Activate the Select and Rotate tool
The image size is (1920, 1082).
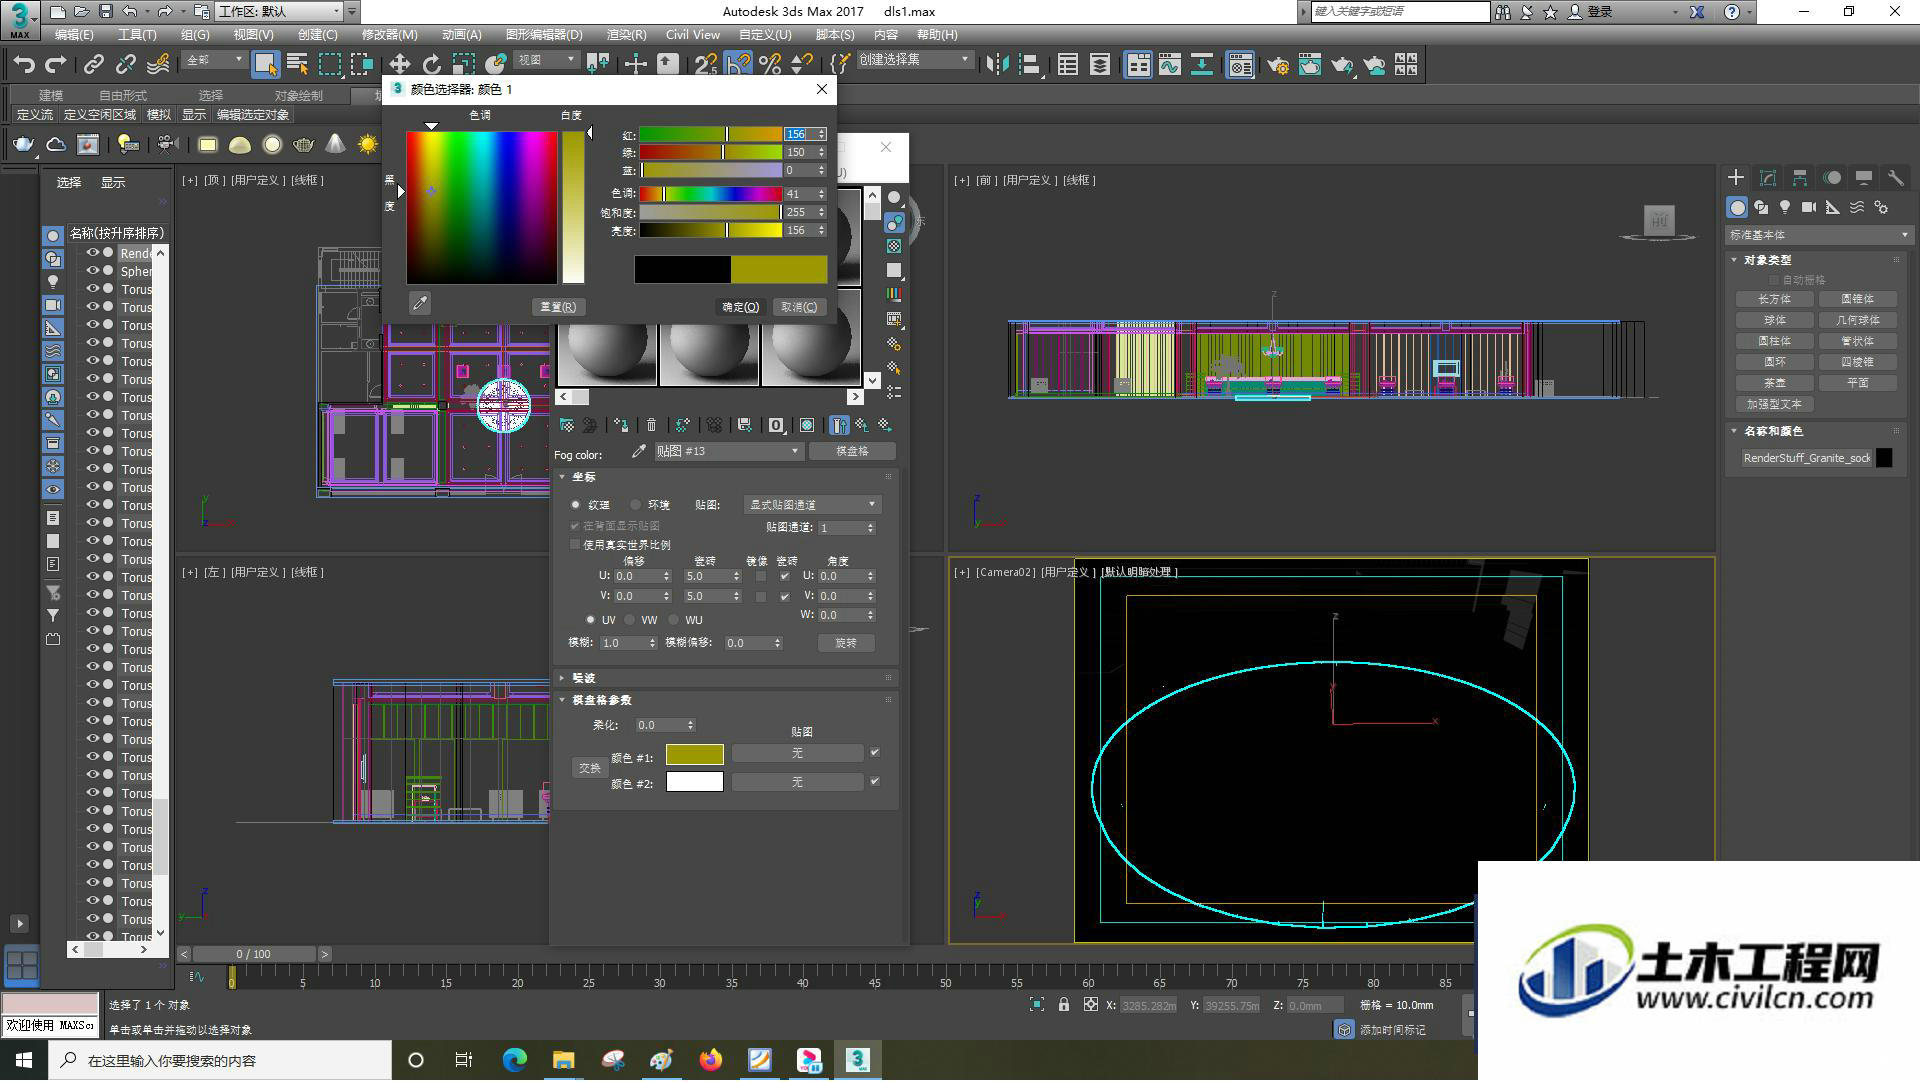tap(431, 65)
